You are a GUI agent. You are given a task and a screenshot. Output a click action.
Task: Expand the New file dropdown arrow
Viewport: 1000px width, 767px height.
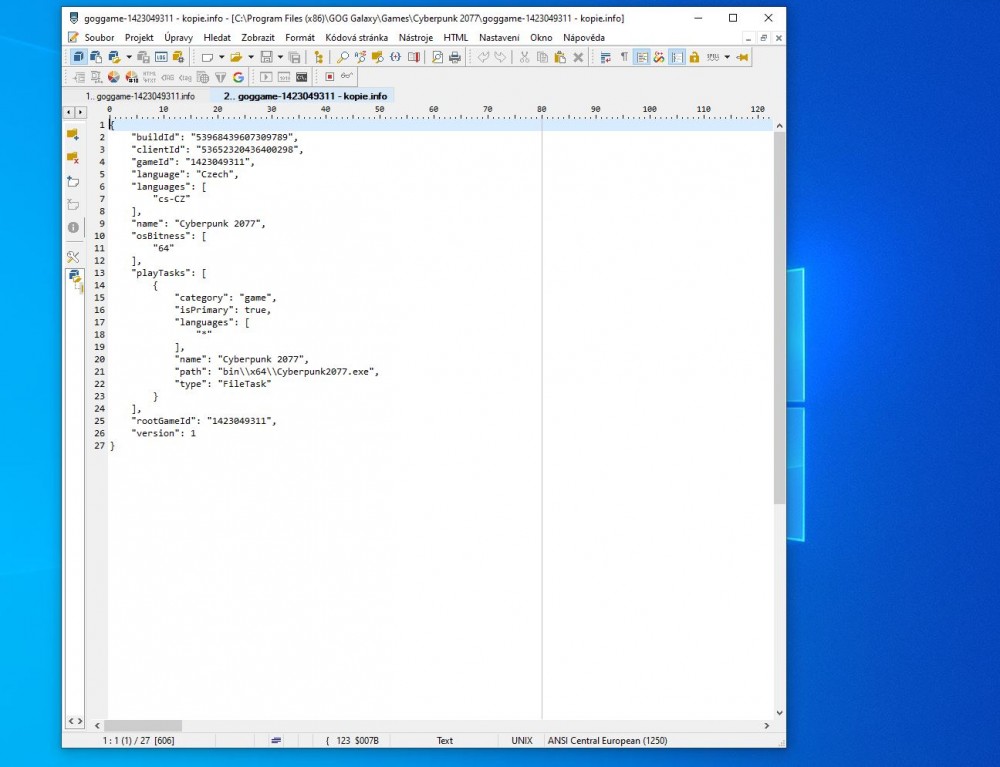point(221,57)
